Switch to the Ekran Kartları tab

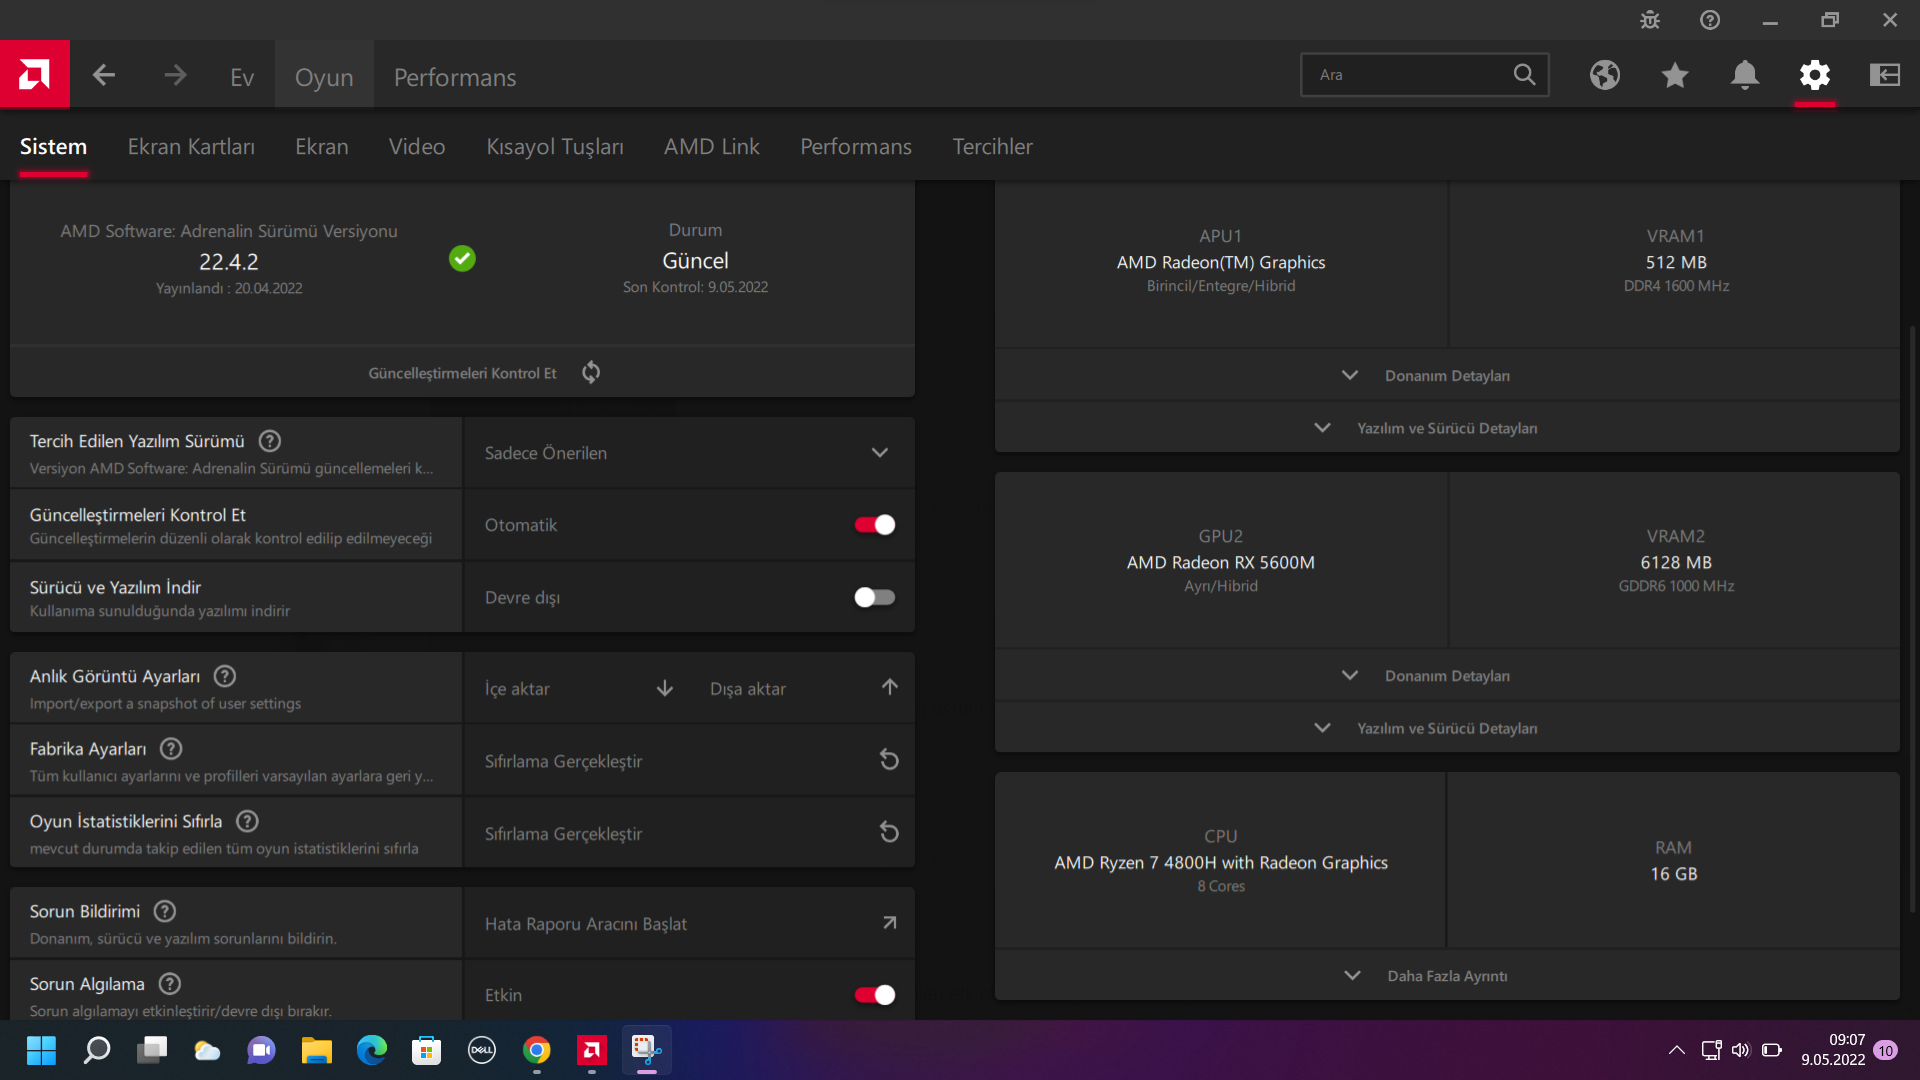point(191,147)
